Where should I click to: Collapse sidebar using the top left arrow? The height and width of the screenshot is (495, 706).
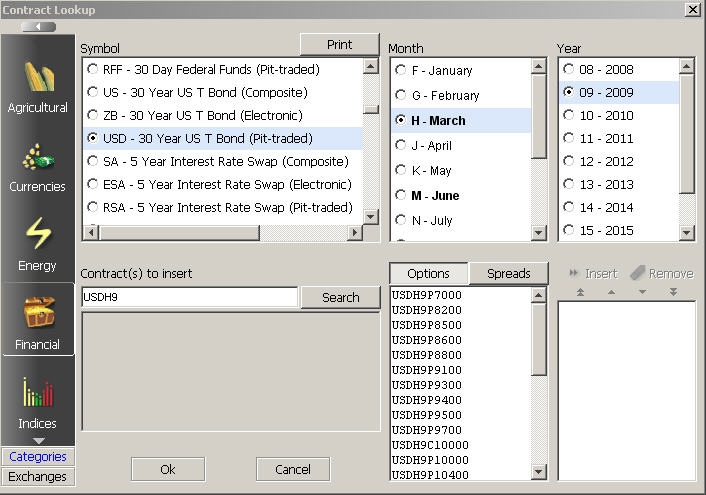[x=38, y=26]
